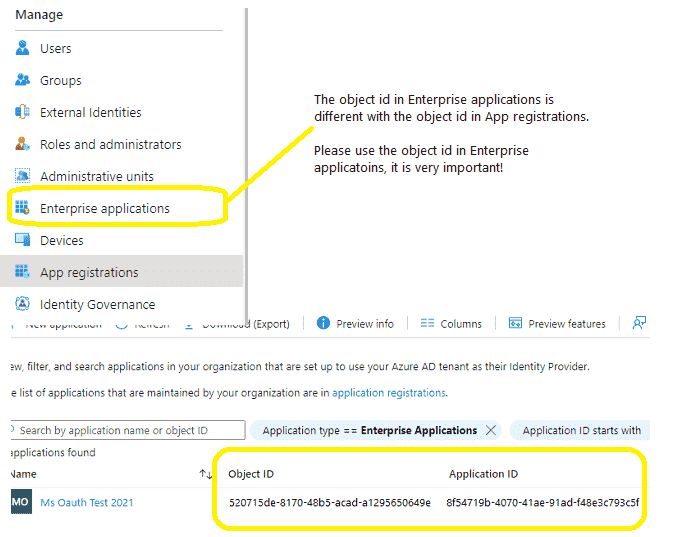Click the Enterprise applications grid icon
The image size is (694, 537).
click(x=22, y=208)
